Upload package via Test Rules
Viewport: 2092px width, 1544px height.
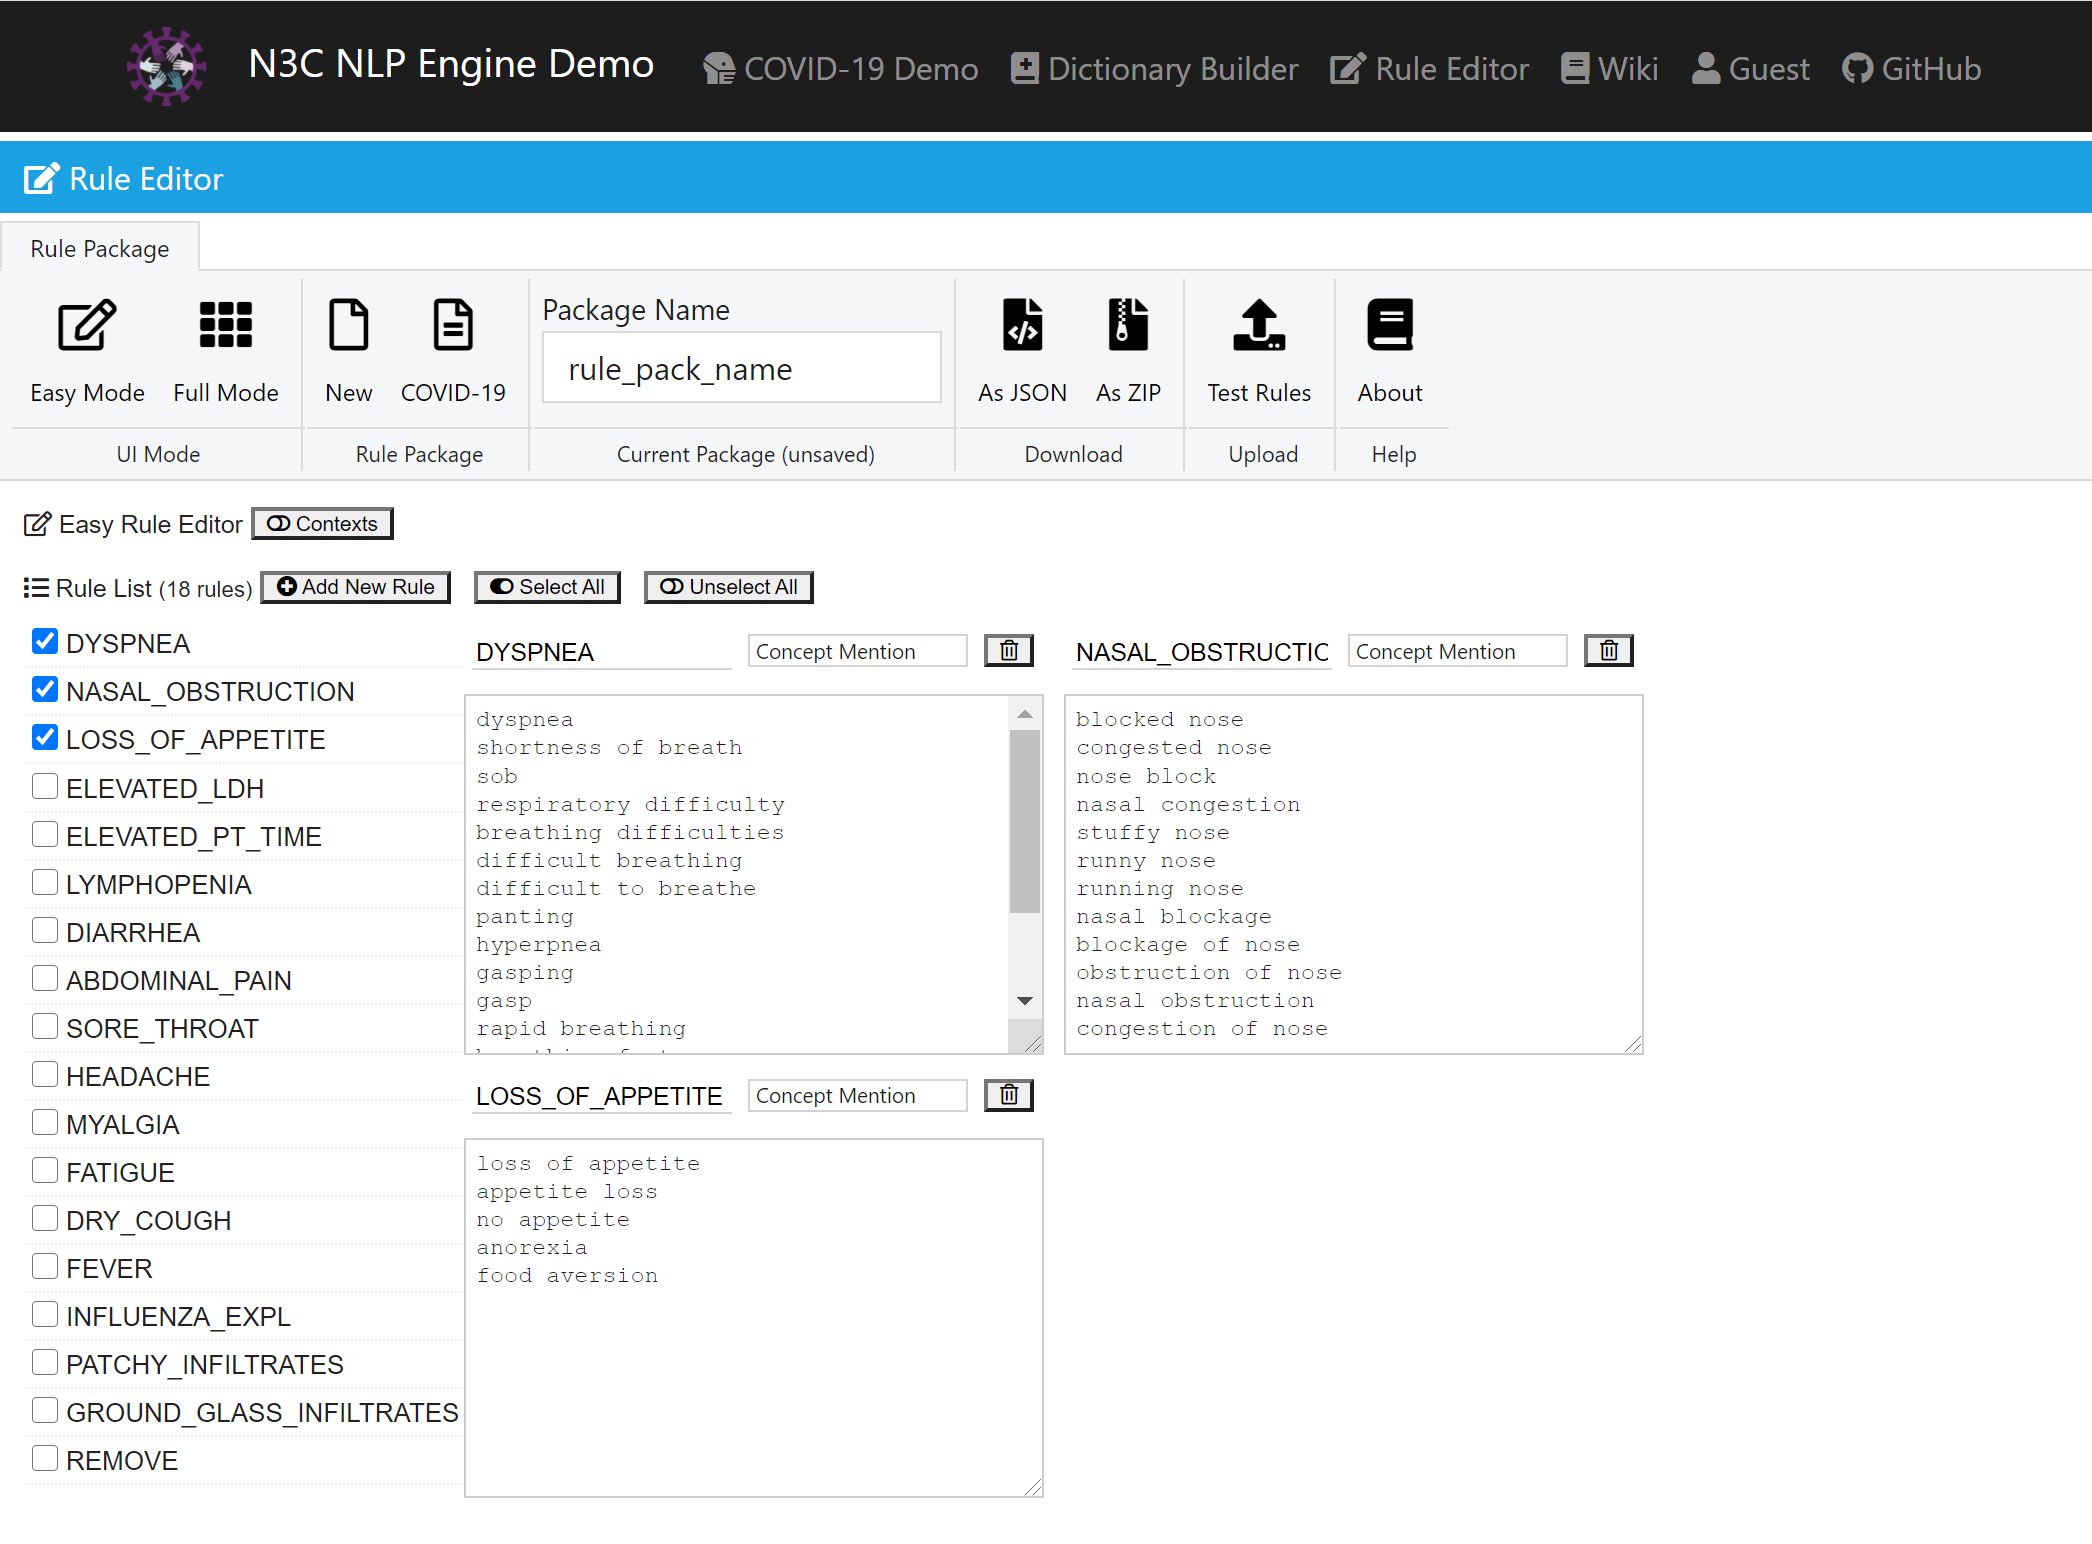coord(1258,326)
